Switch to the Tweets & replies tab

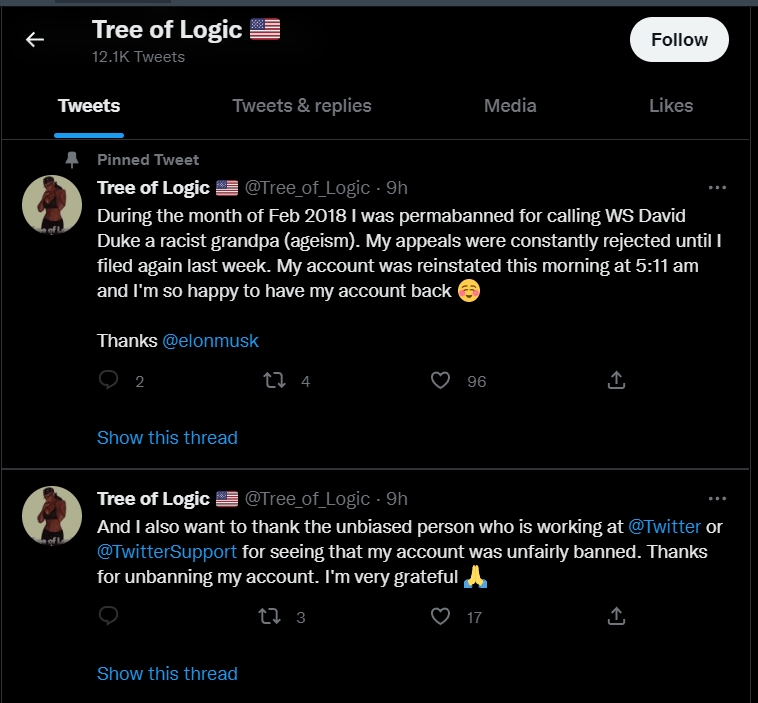302,105
